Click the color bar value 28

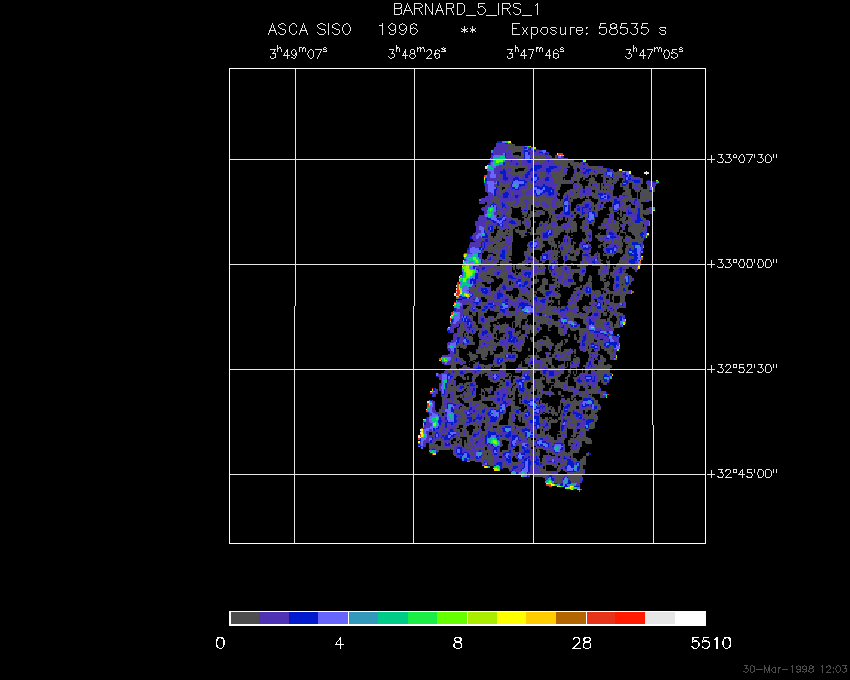click(582, 644)
